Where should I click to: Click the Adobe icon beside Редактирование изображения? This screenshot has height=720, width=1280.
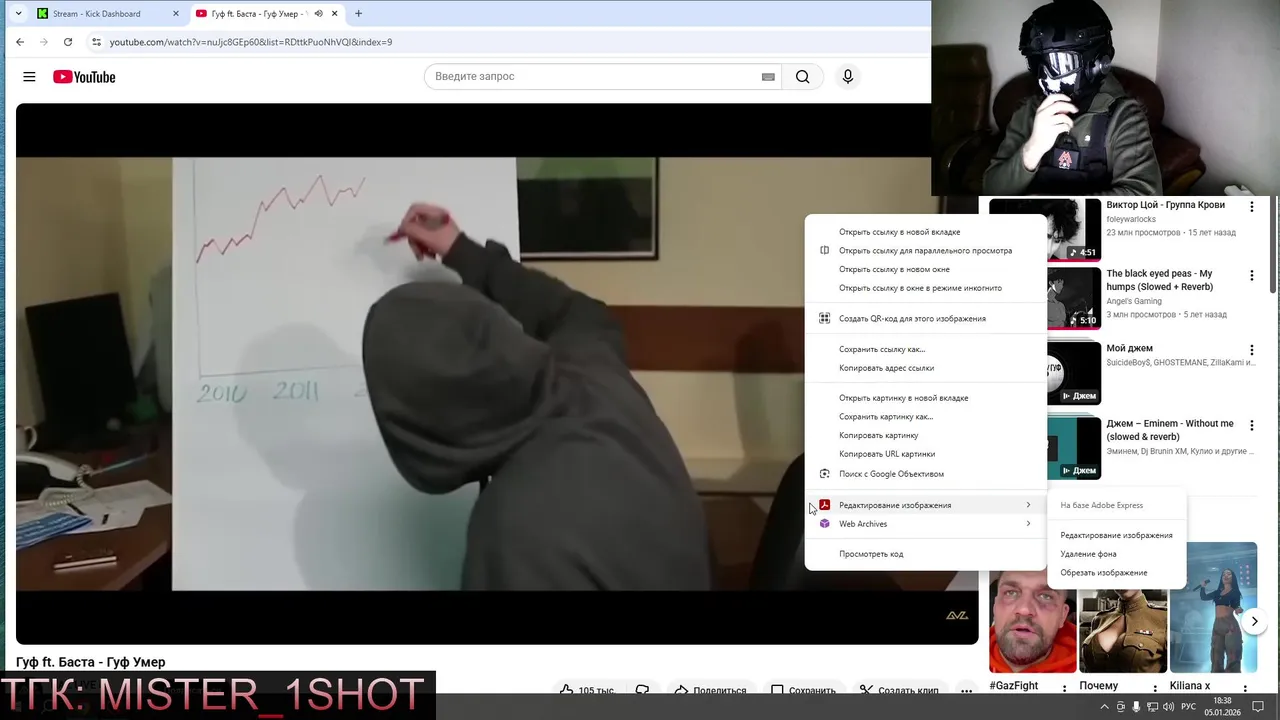click(825, 505)
